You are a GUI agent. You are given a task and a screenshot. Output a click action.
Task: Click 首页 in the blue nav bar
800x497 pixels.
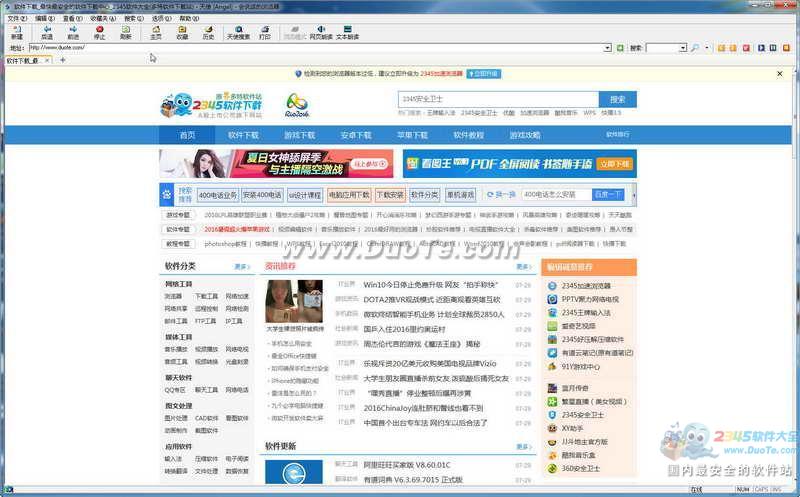pyautogui.click(x=187, y=135)
